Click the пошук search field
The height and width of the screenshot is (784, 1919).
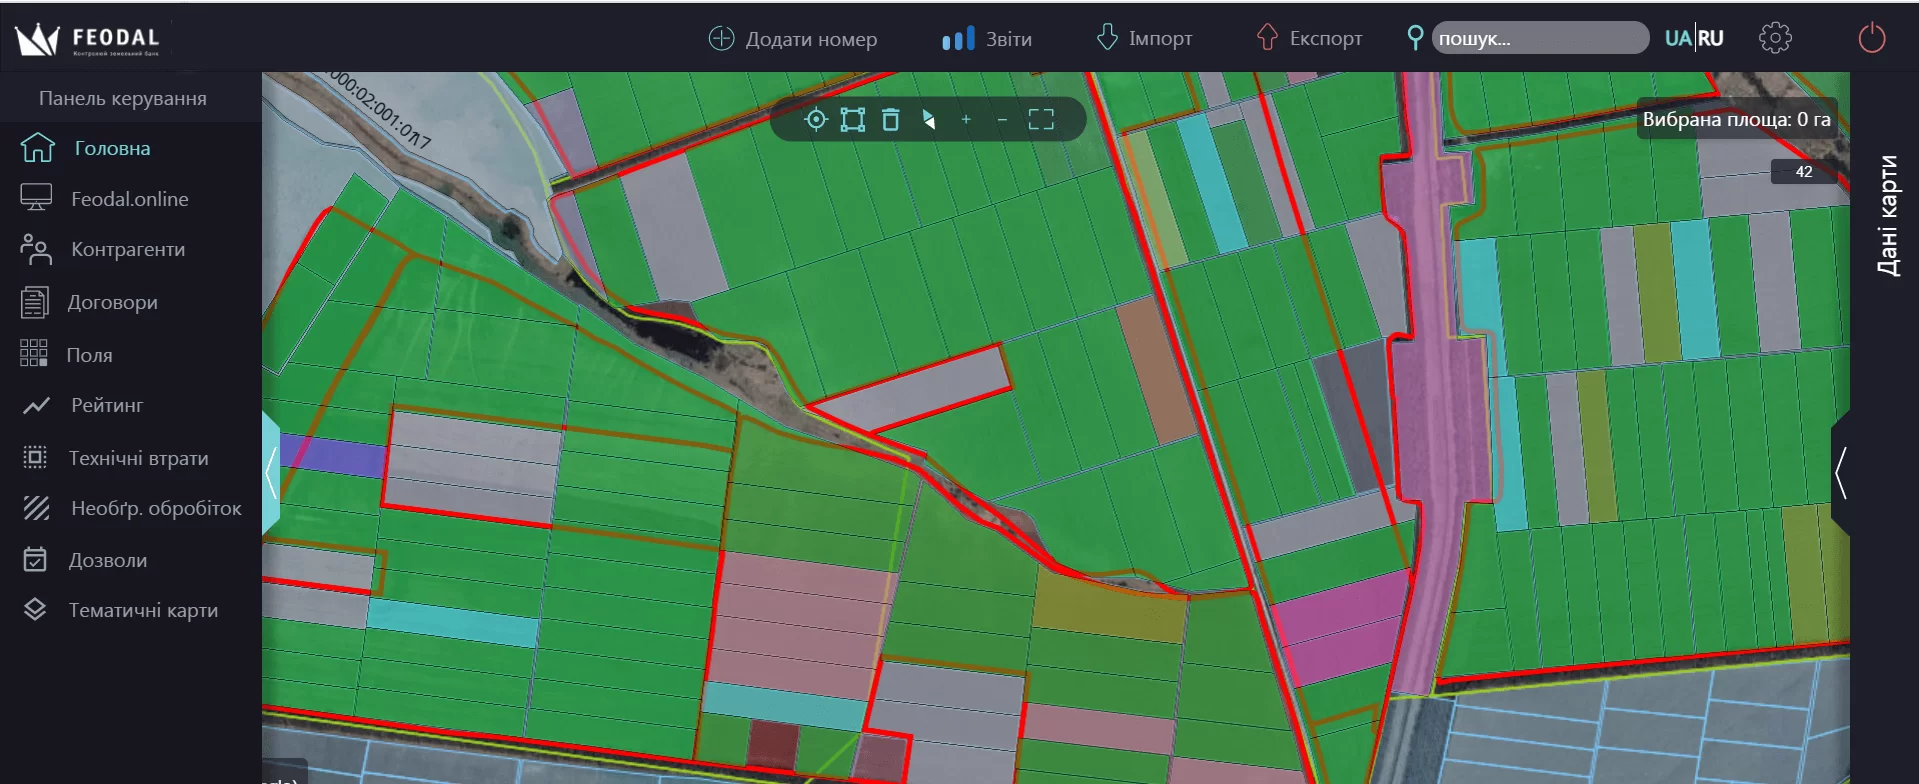tap(1538, 38)
